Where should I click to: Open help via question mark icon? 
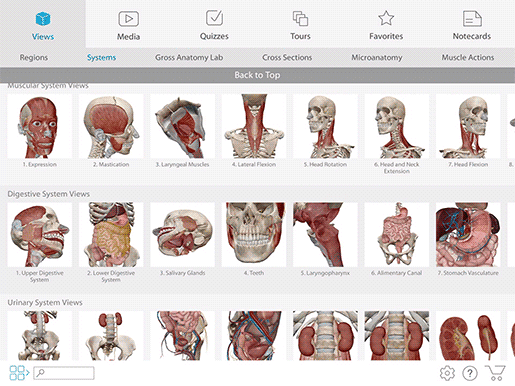point(470,373)
